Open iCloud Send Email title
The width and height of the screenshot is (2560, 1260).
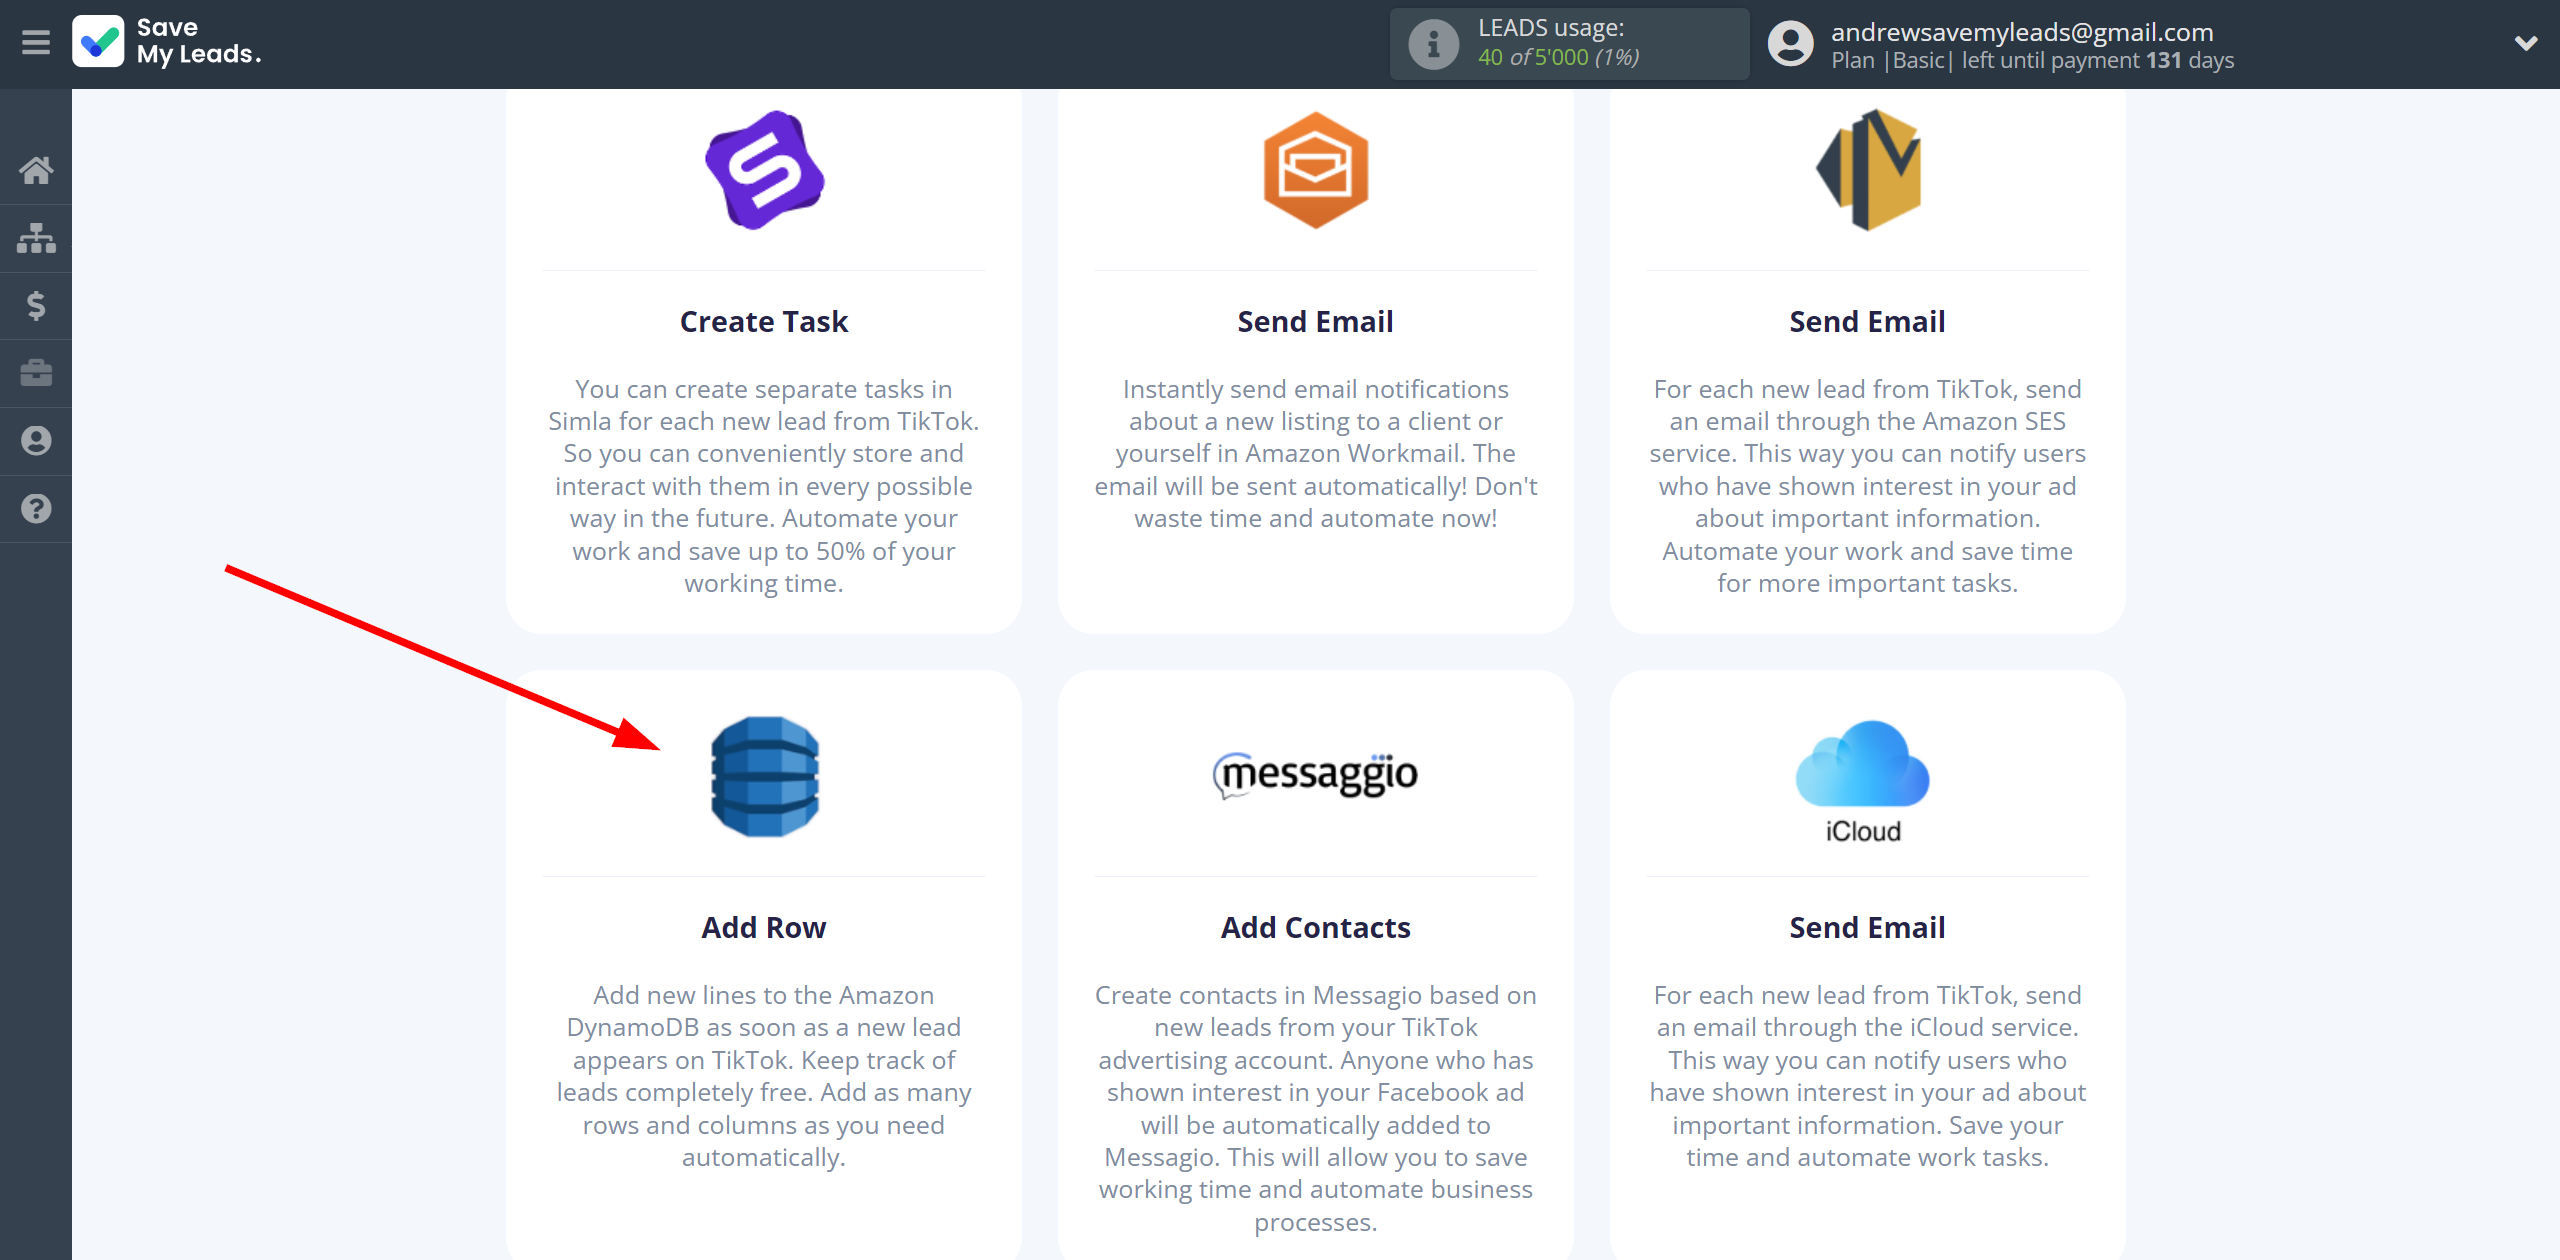point(1868,928)
